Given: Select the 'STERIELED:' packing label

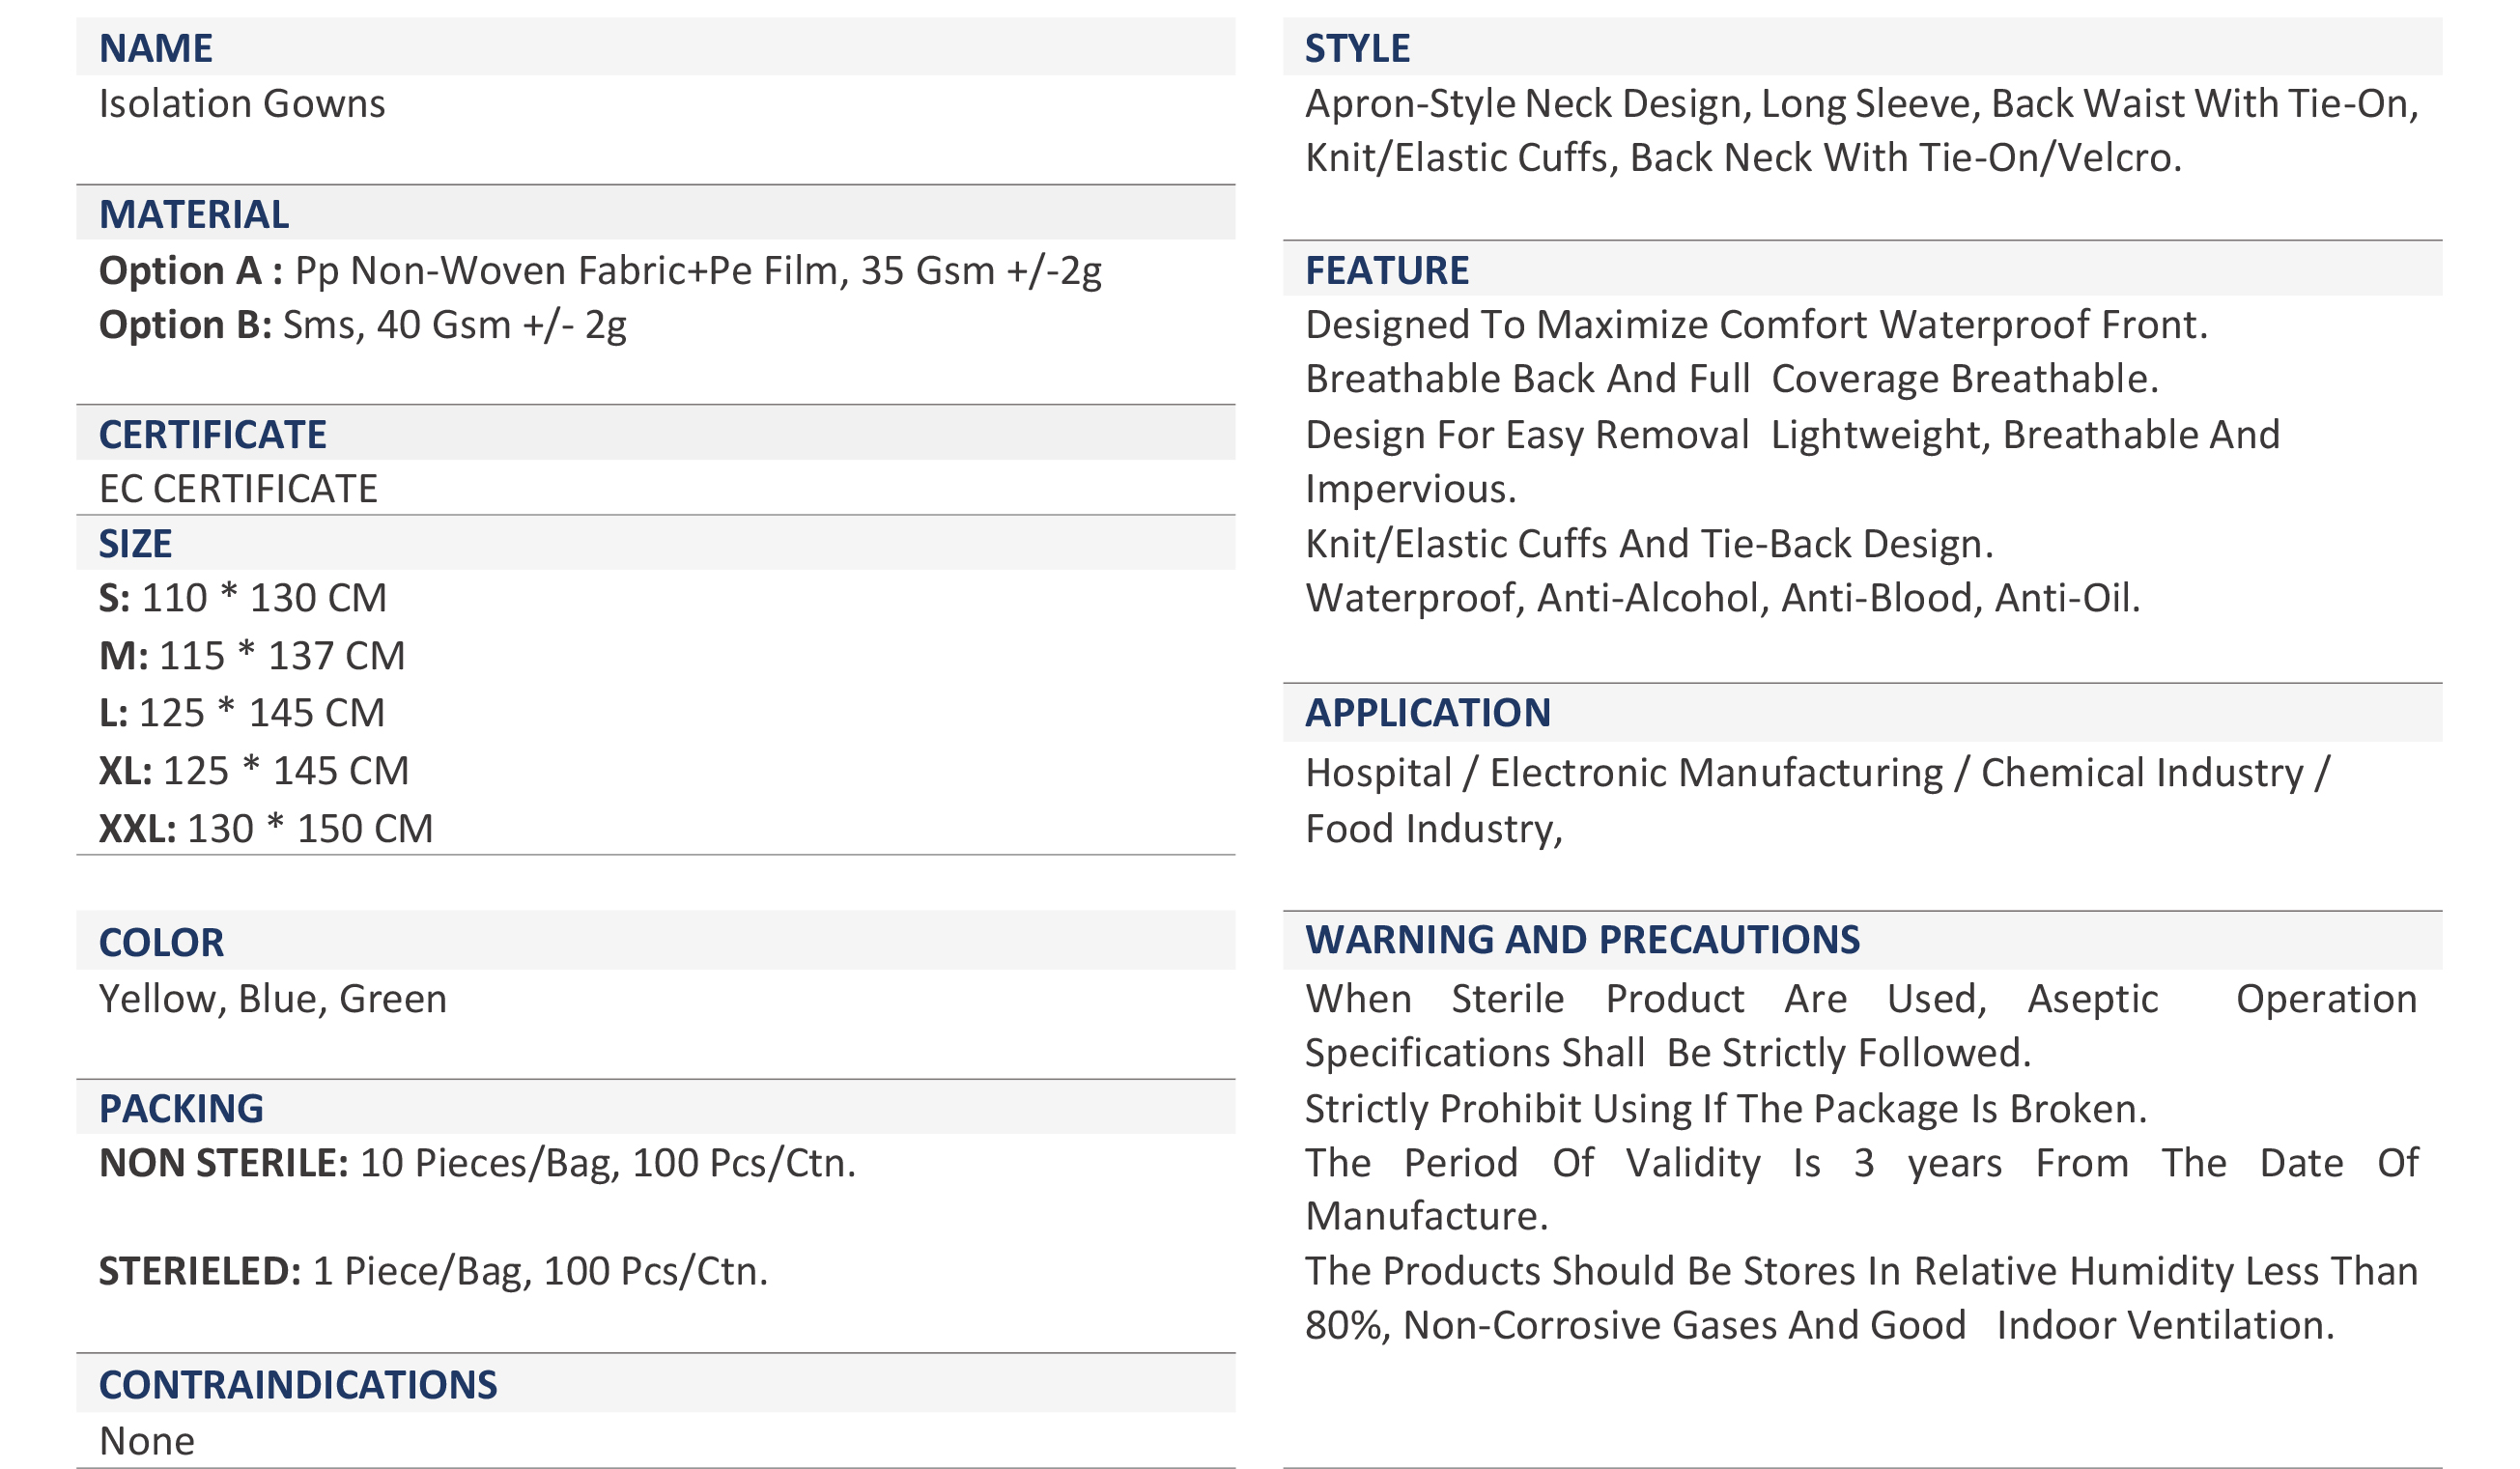Looking at the screenshot, I should click(x=200, y=1271).
